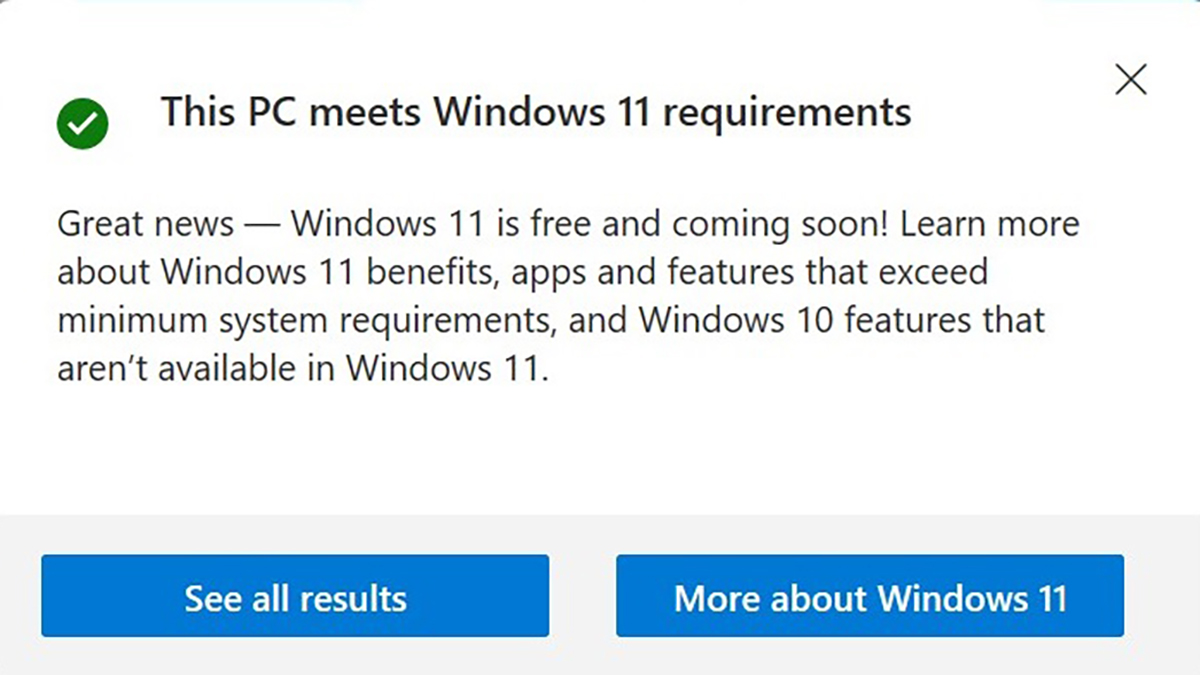Click "requirements" at the end of the heading
1200x675 pixels.
click(787, 111)
